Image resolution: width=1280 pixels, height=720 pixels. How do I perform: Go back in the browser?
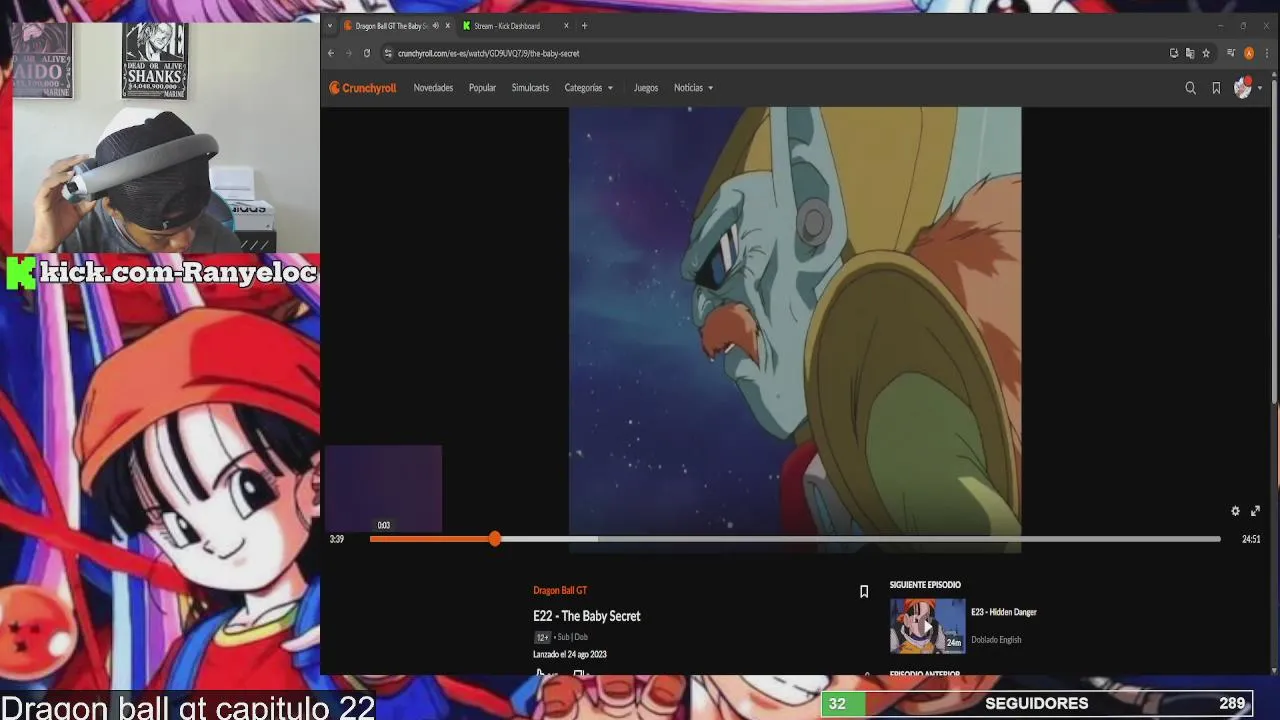click(x=331, y=53)
